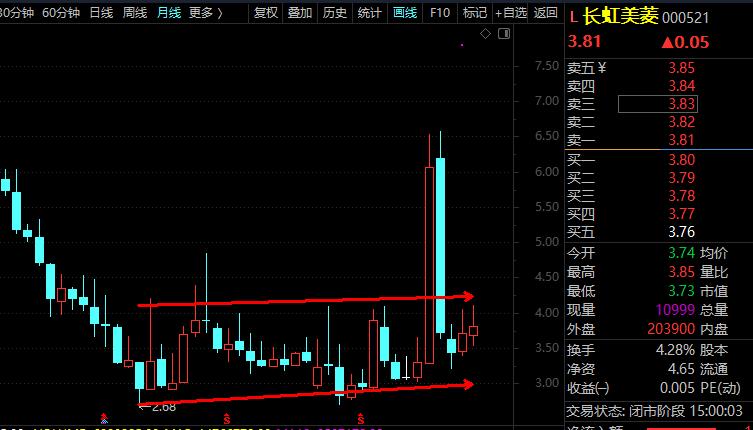Image resolution: width=753 pixels, height=430 pixels.
Task: Open the F10 company info
Action: (x=440, y=12)
